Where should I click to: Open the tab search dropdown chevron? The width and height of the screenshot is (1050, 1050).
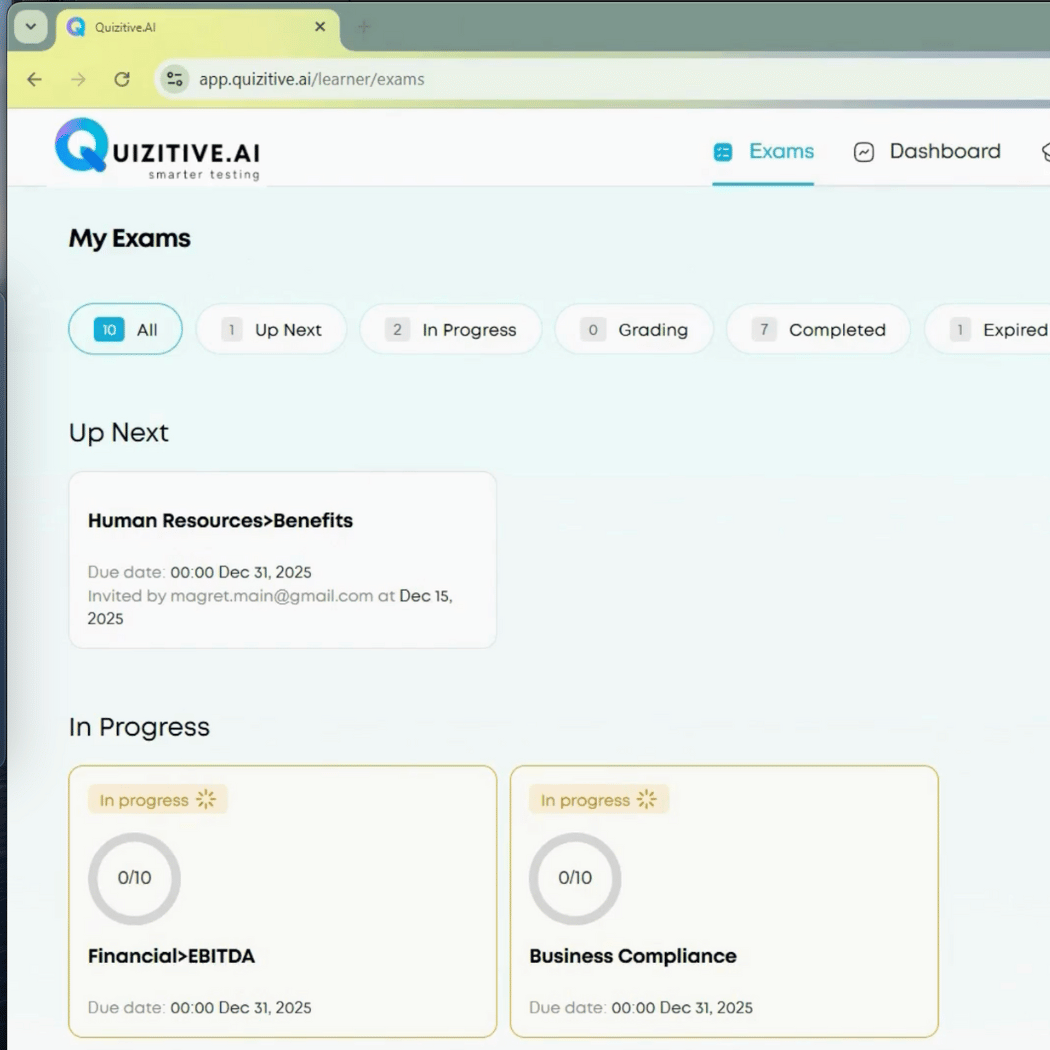[x=31, y=27]
